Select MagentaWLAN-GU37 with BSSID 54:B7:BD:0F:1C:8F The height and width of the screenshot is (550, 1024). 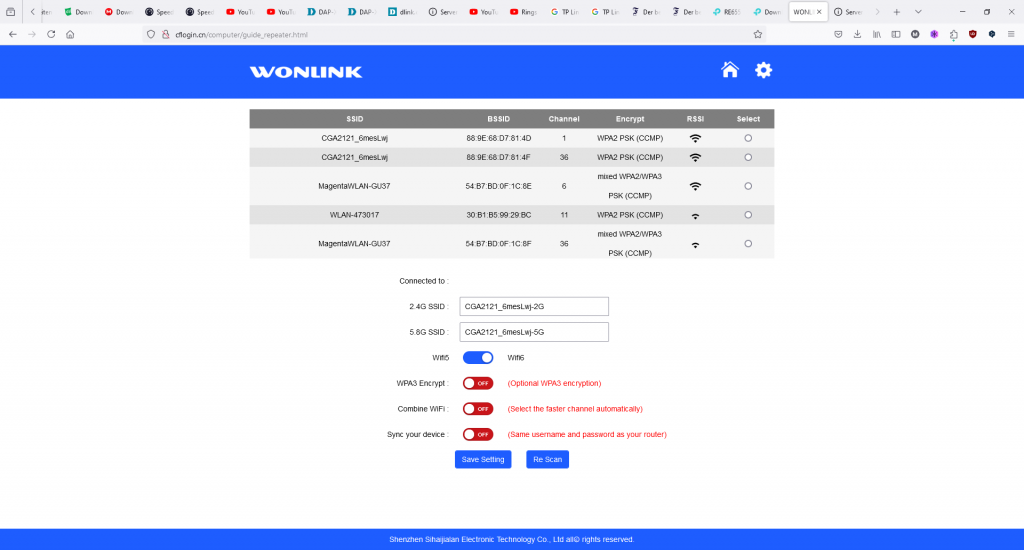point(748,244)
